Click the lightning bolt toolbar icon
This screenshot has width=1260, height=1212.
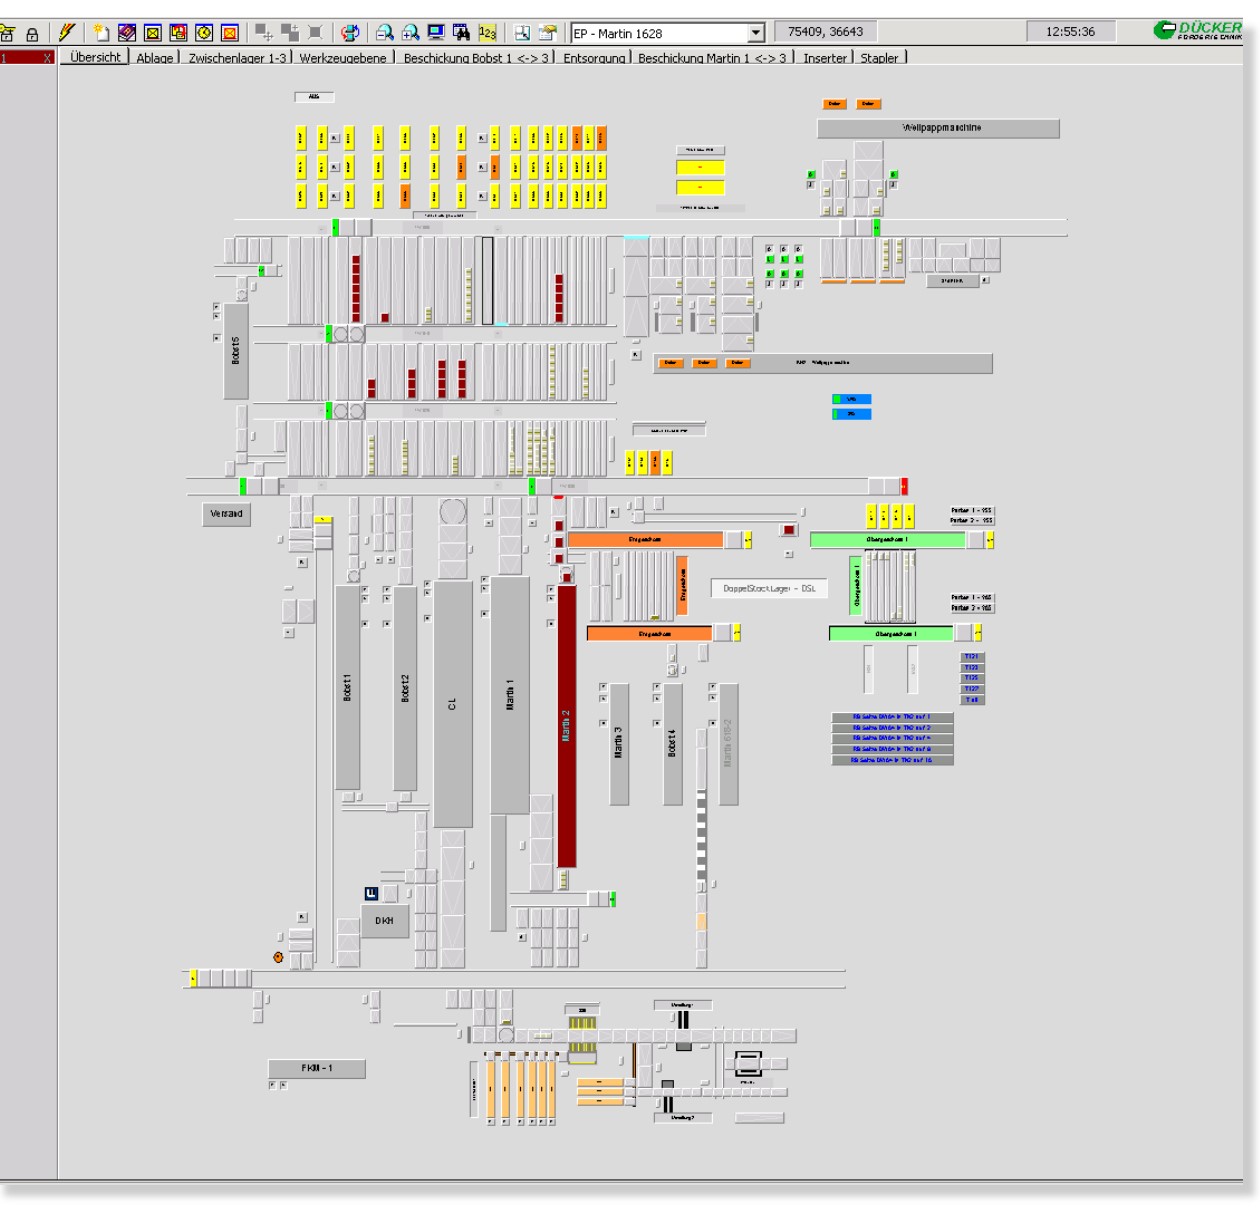[x=67, y=32]
